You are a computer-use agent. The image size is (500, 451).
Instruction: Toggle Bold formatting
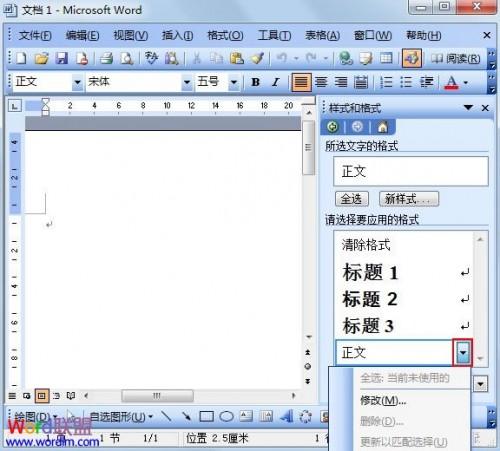[255, 82]
